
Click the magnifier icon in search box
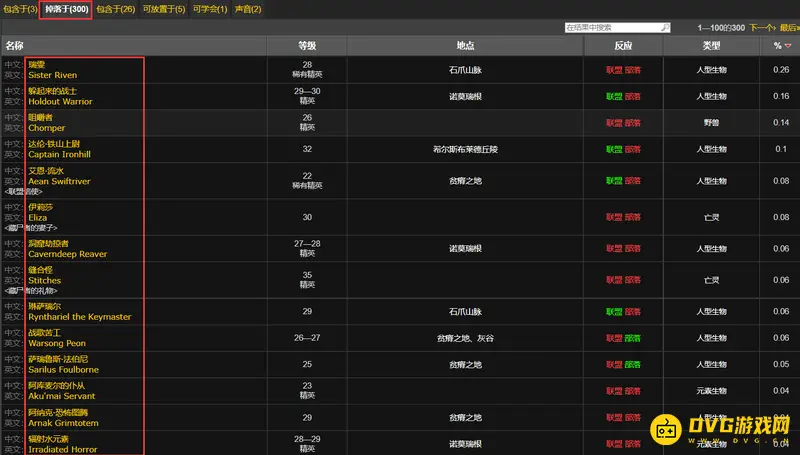point(665,28)
